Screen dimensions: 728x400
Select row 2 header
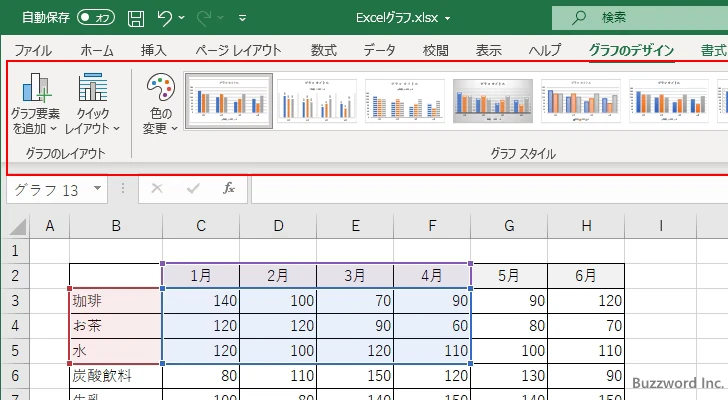[15, 276]
